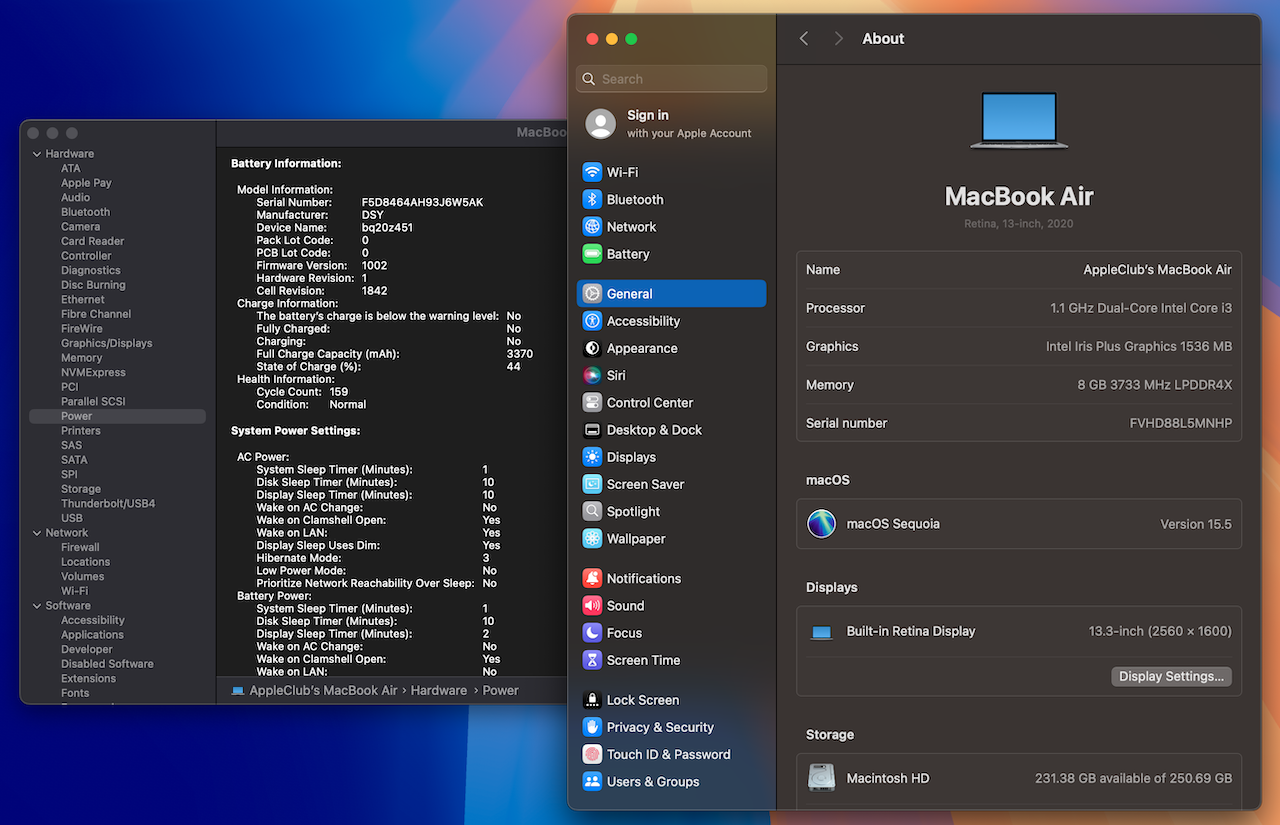Open the Notifications bell icon
Viewport: 1280px width, 825px height.
click(x=592, y=578)
